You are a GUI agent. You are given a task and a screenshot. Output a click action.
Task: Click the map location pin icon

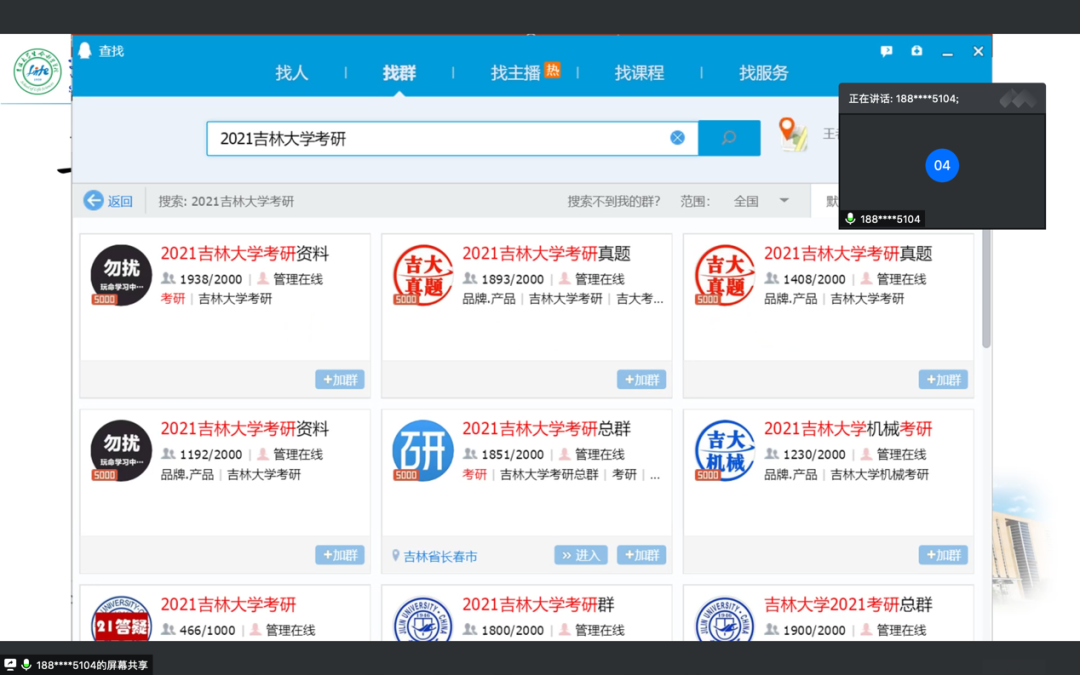click(x=792, y=134)
